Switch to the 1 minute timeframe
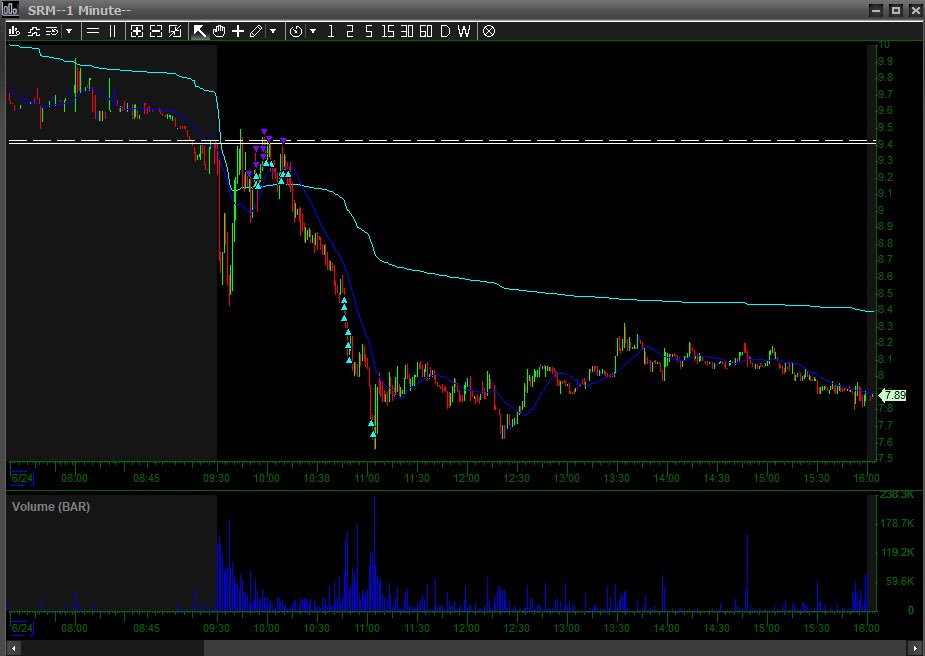Viewport: 925px width, 656px height. [x=331, y=31]
